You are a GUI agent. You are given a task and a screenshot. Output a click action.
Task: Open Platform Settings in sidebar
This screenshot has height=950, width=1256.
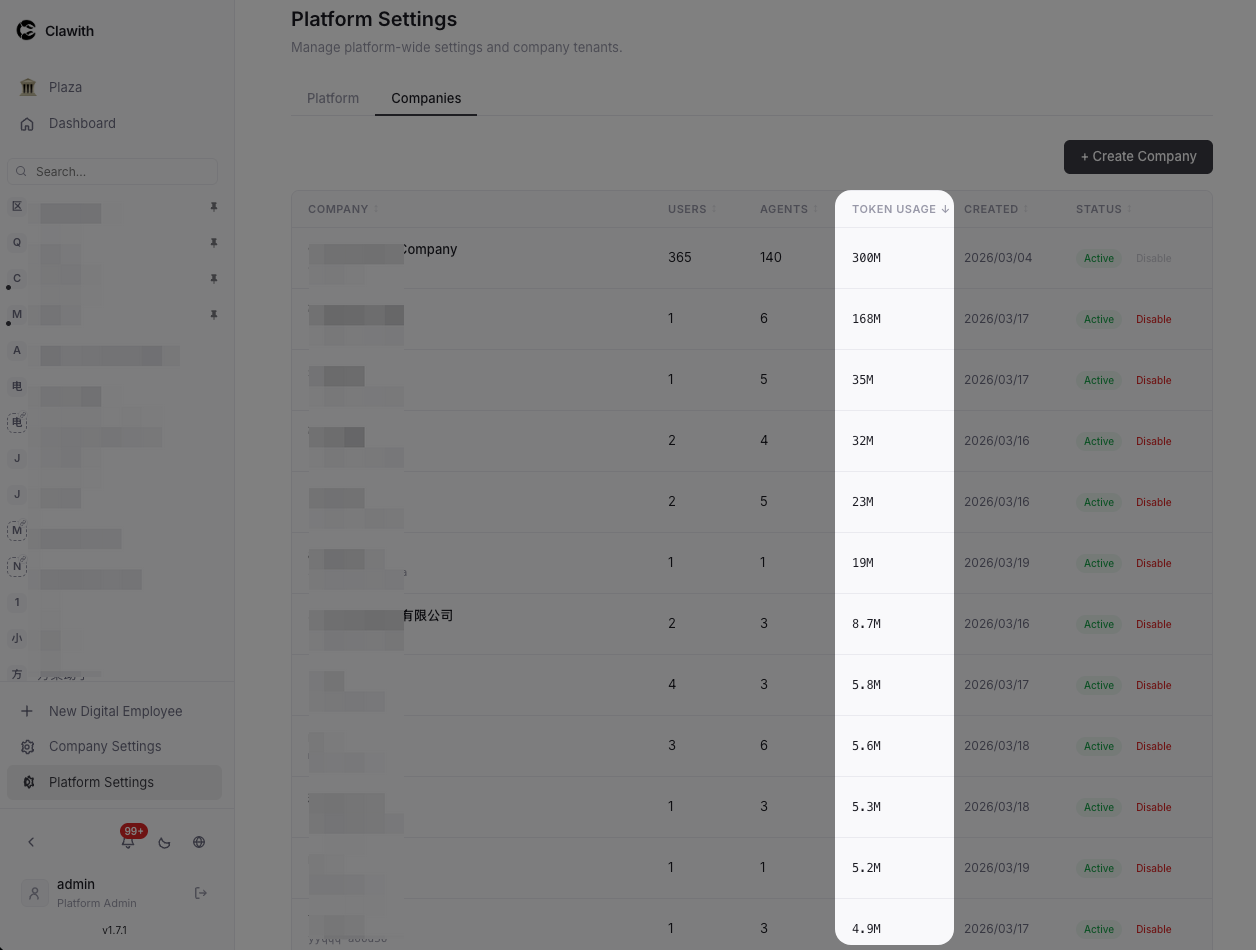pyautogui.click(x=101, y=782)
